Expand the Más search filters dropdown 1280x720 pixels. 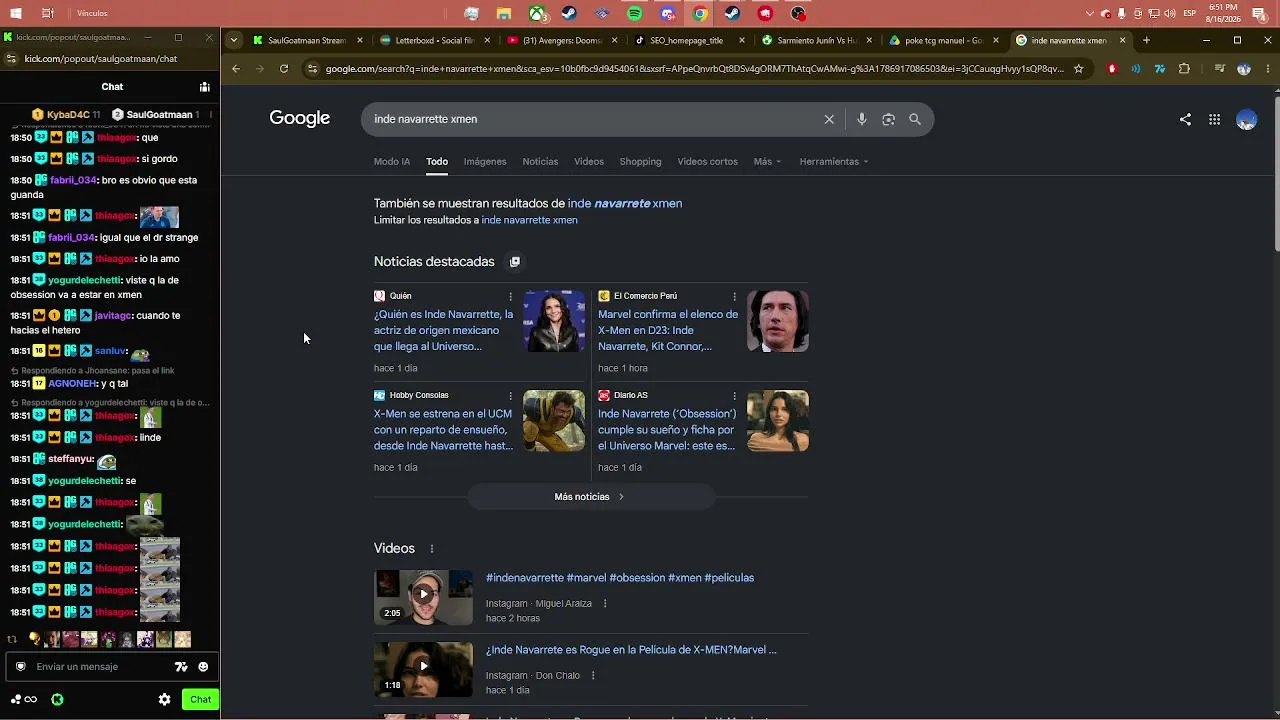[767, 161]
